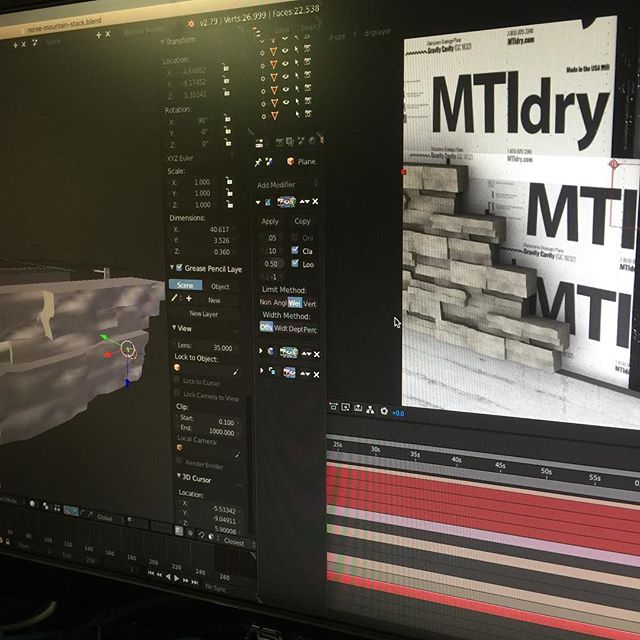Jump to the first frame in Blender timeline

click(151, 573)
